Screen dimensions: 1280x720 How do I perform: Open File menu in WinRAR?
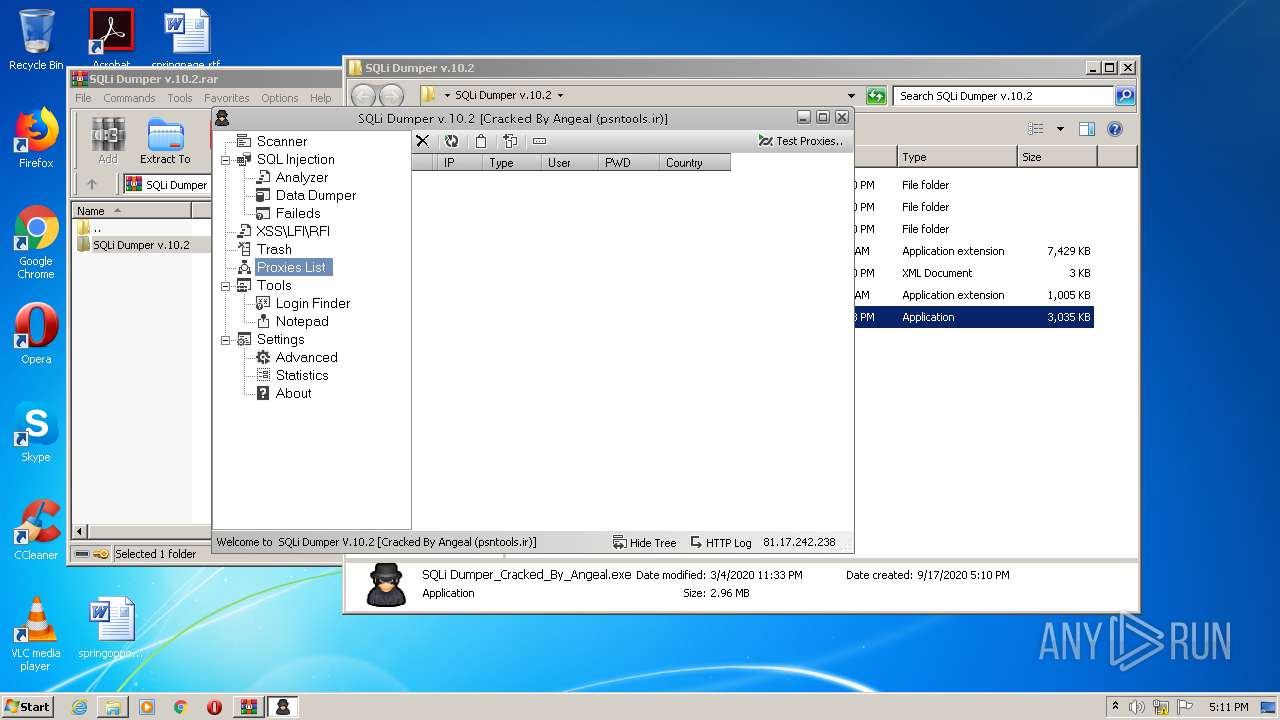[83, 98]
